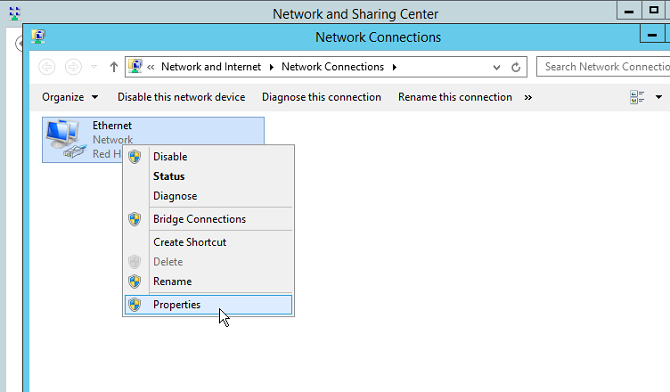
Task: Click the Search Network Connections field
Action: [603, 67]
